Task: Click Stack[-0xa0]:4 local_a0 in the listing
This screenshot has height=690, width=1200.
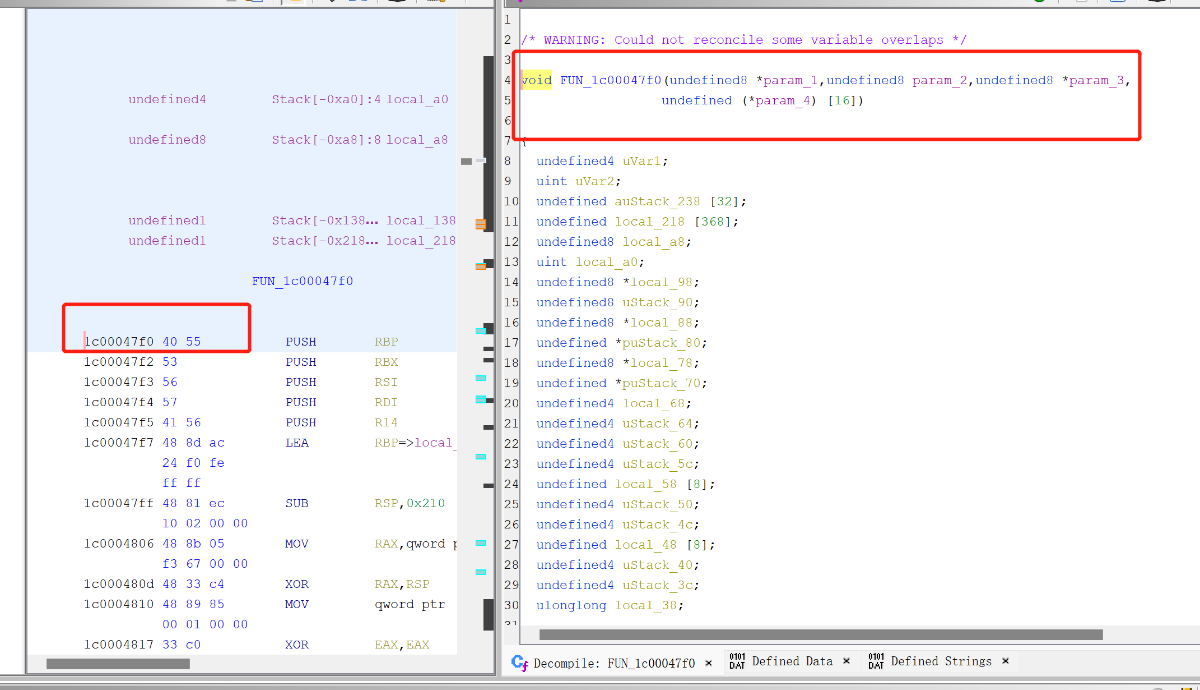Action: tap(360, 100)
